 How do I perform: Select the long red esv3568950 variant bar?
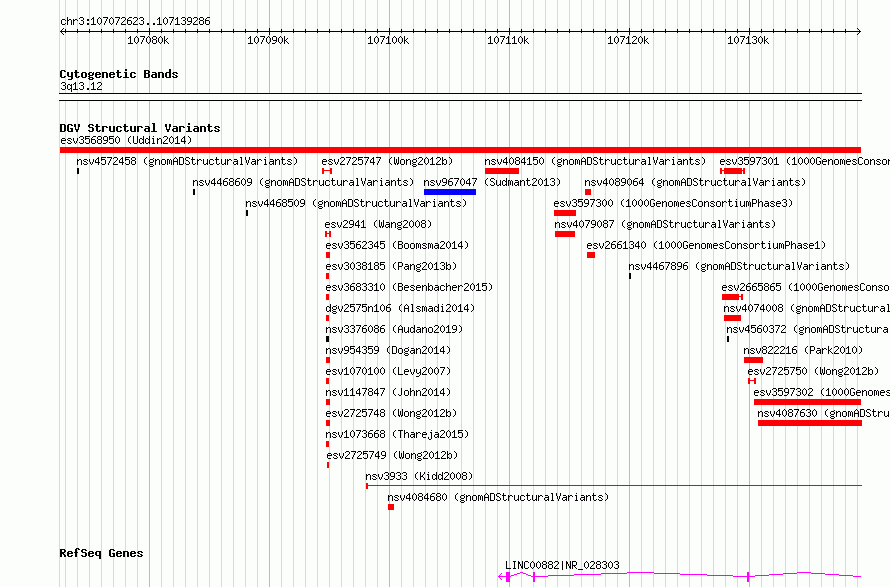click(x=460, y=150)
